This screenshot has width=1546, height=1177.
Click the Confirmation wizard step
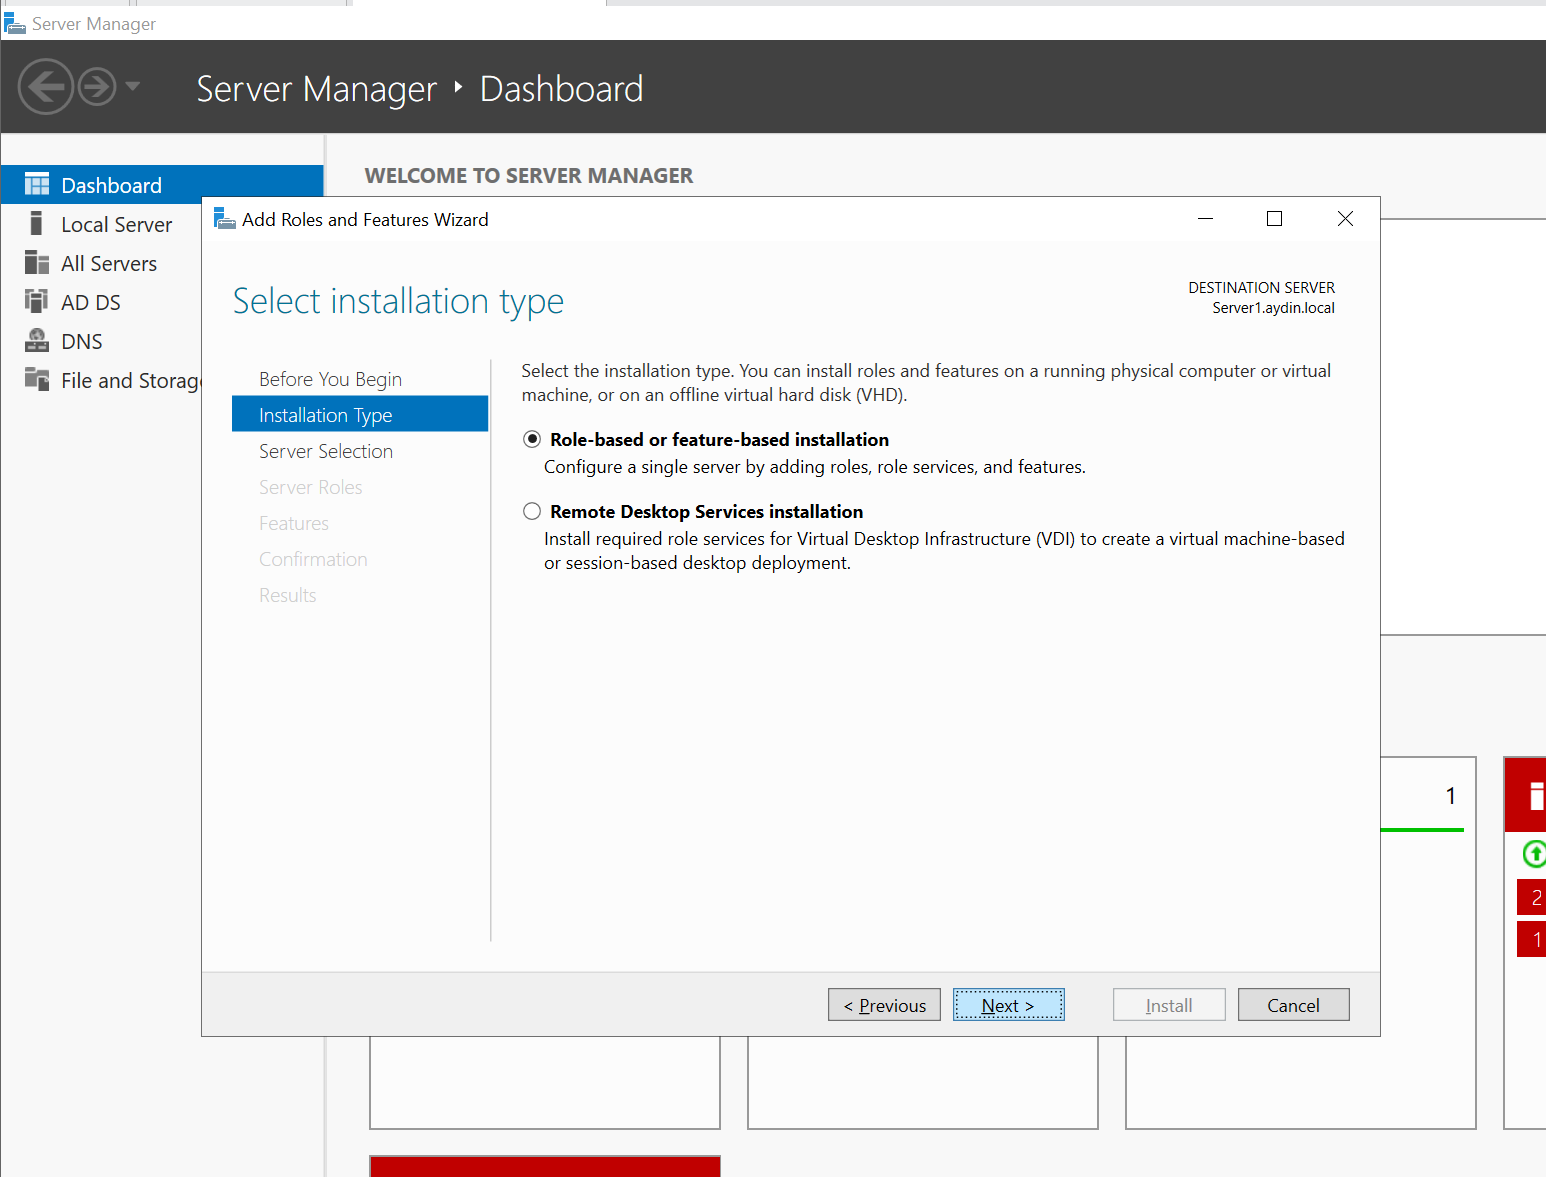tap(313, 559)
